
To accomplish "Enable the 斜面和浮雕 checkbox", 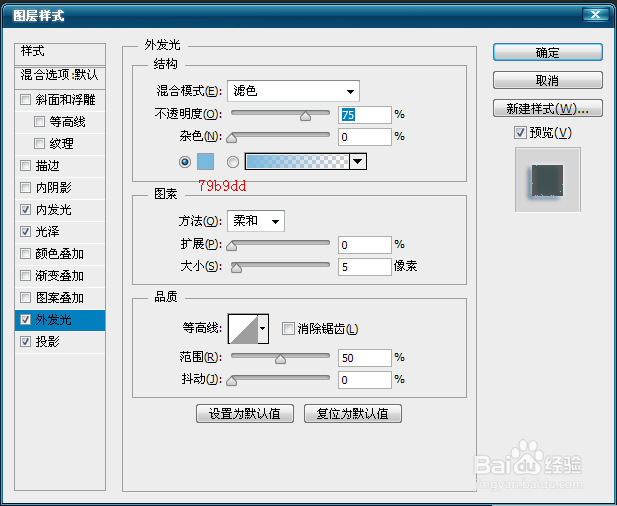I will [26, 100].
